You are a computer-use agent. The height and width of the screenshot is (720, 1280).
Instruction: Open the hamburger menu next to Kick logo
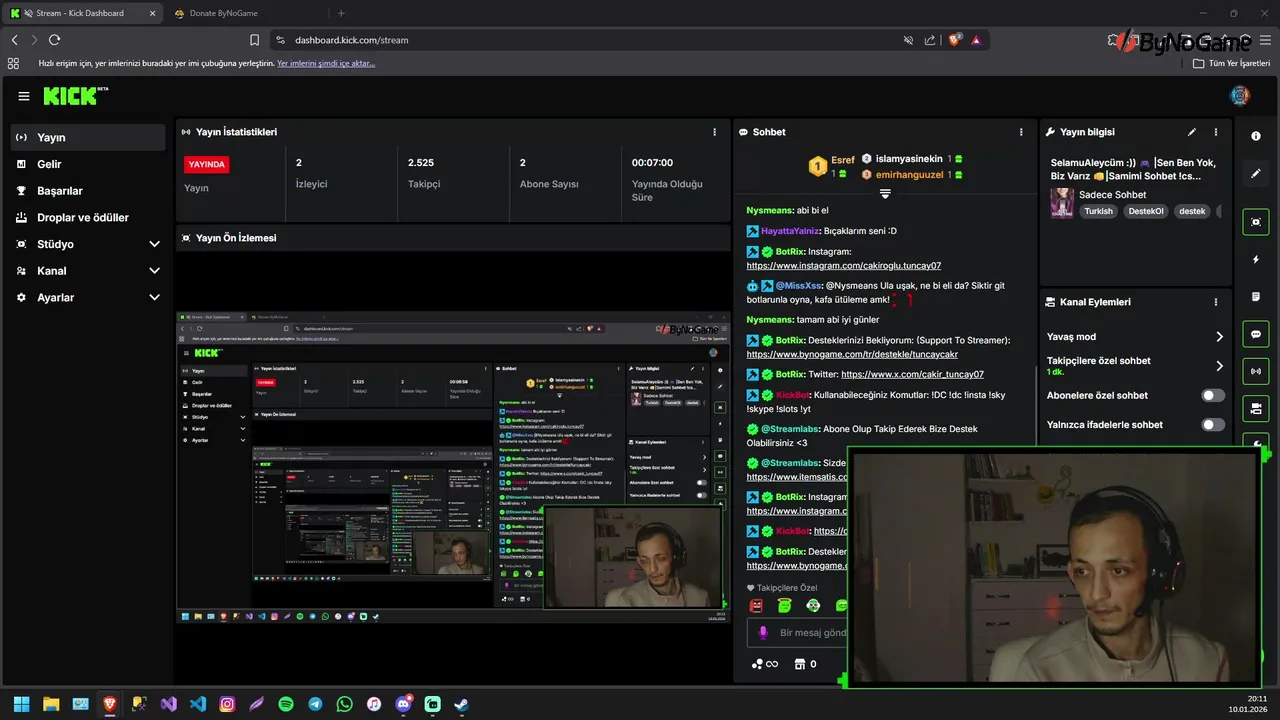click(x=24, y=96)
